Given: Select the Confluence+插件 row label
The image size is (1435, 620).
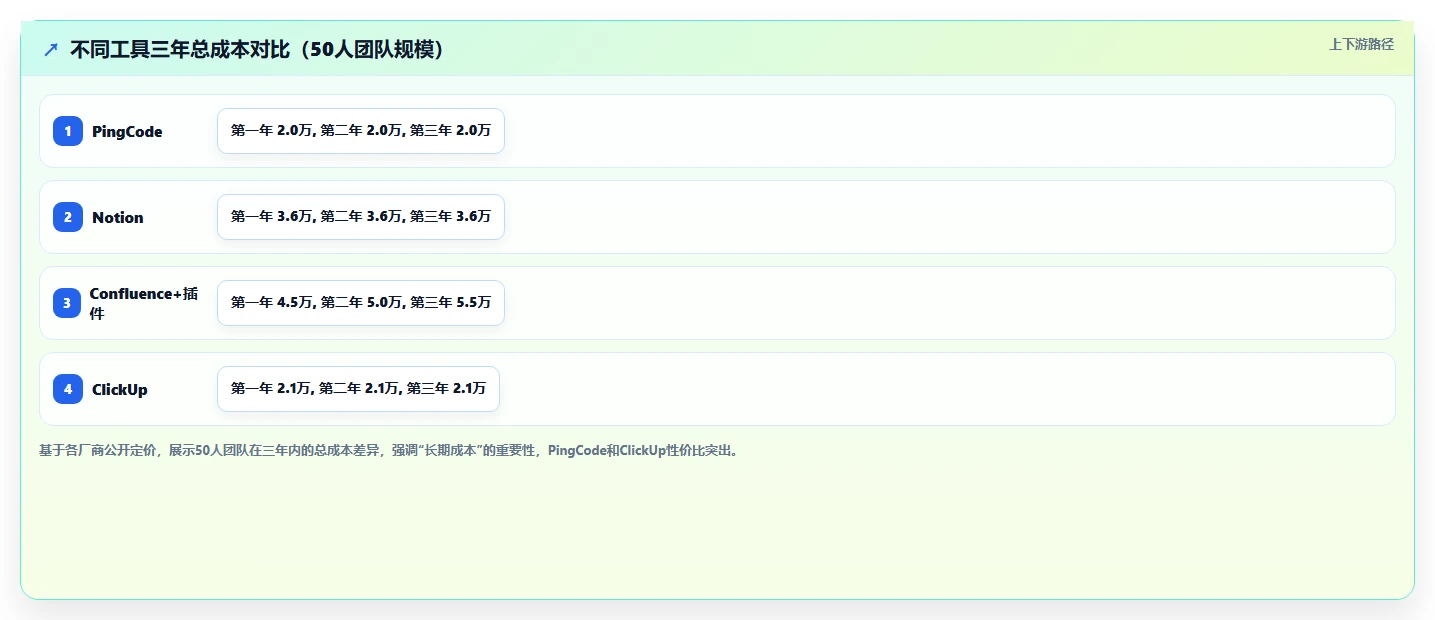Looking at the screenshot, I should coord(144,303).
